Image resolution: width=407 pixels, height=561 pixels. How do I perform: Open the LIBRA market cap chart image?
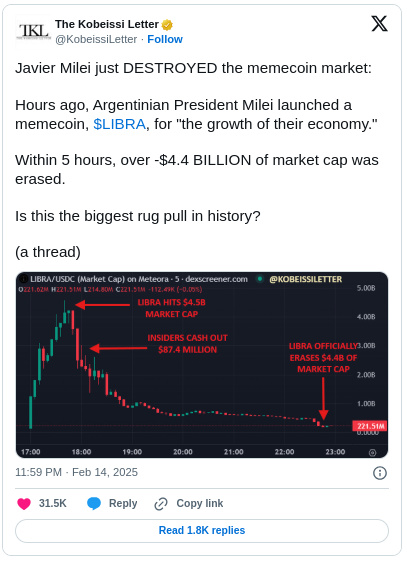tap(203, 367)
